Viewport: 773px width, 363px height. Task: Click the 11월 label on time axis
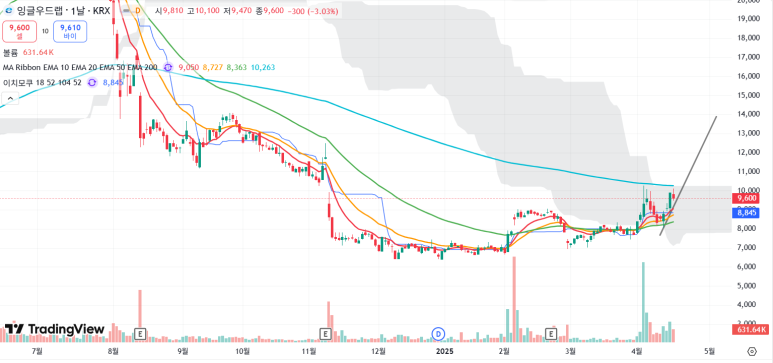309,351
